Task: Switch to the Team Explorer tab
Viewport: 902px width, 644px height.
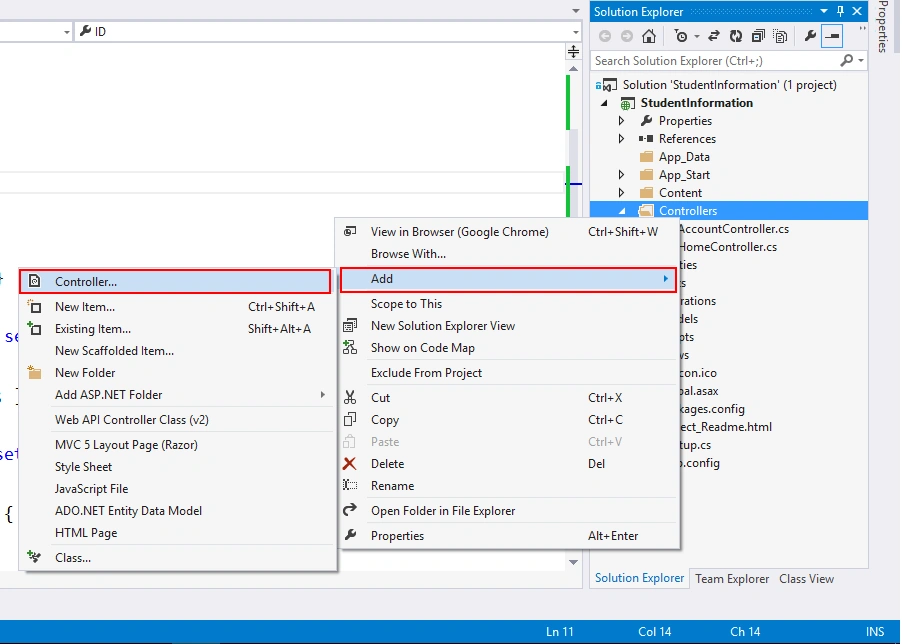Action: 732,579
